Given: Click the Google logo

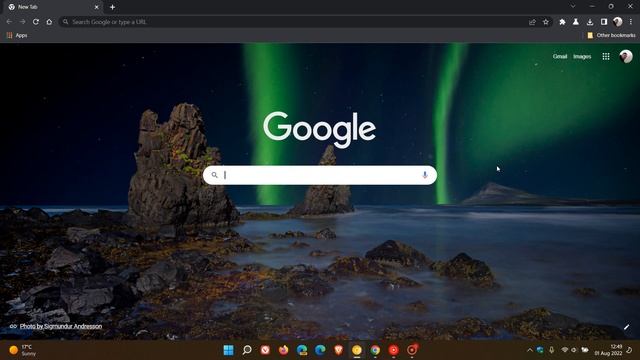Looking at the screenshot, I should click(x=320, y=129).
